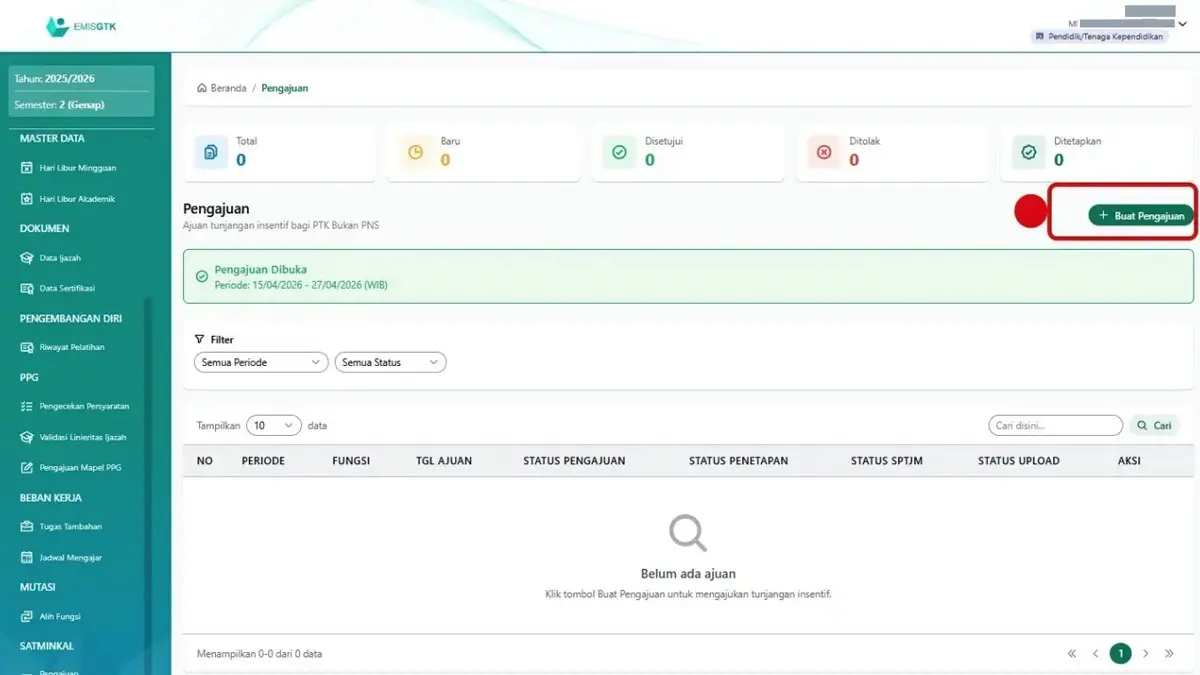Click the Data Sertifikasi icon
Screen dimensions: 1200x675
point(27,288)
